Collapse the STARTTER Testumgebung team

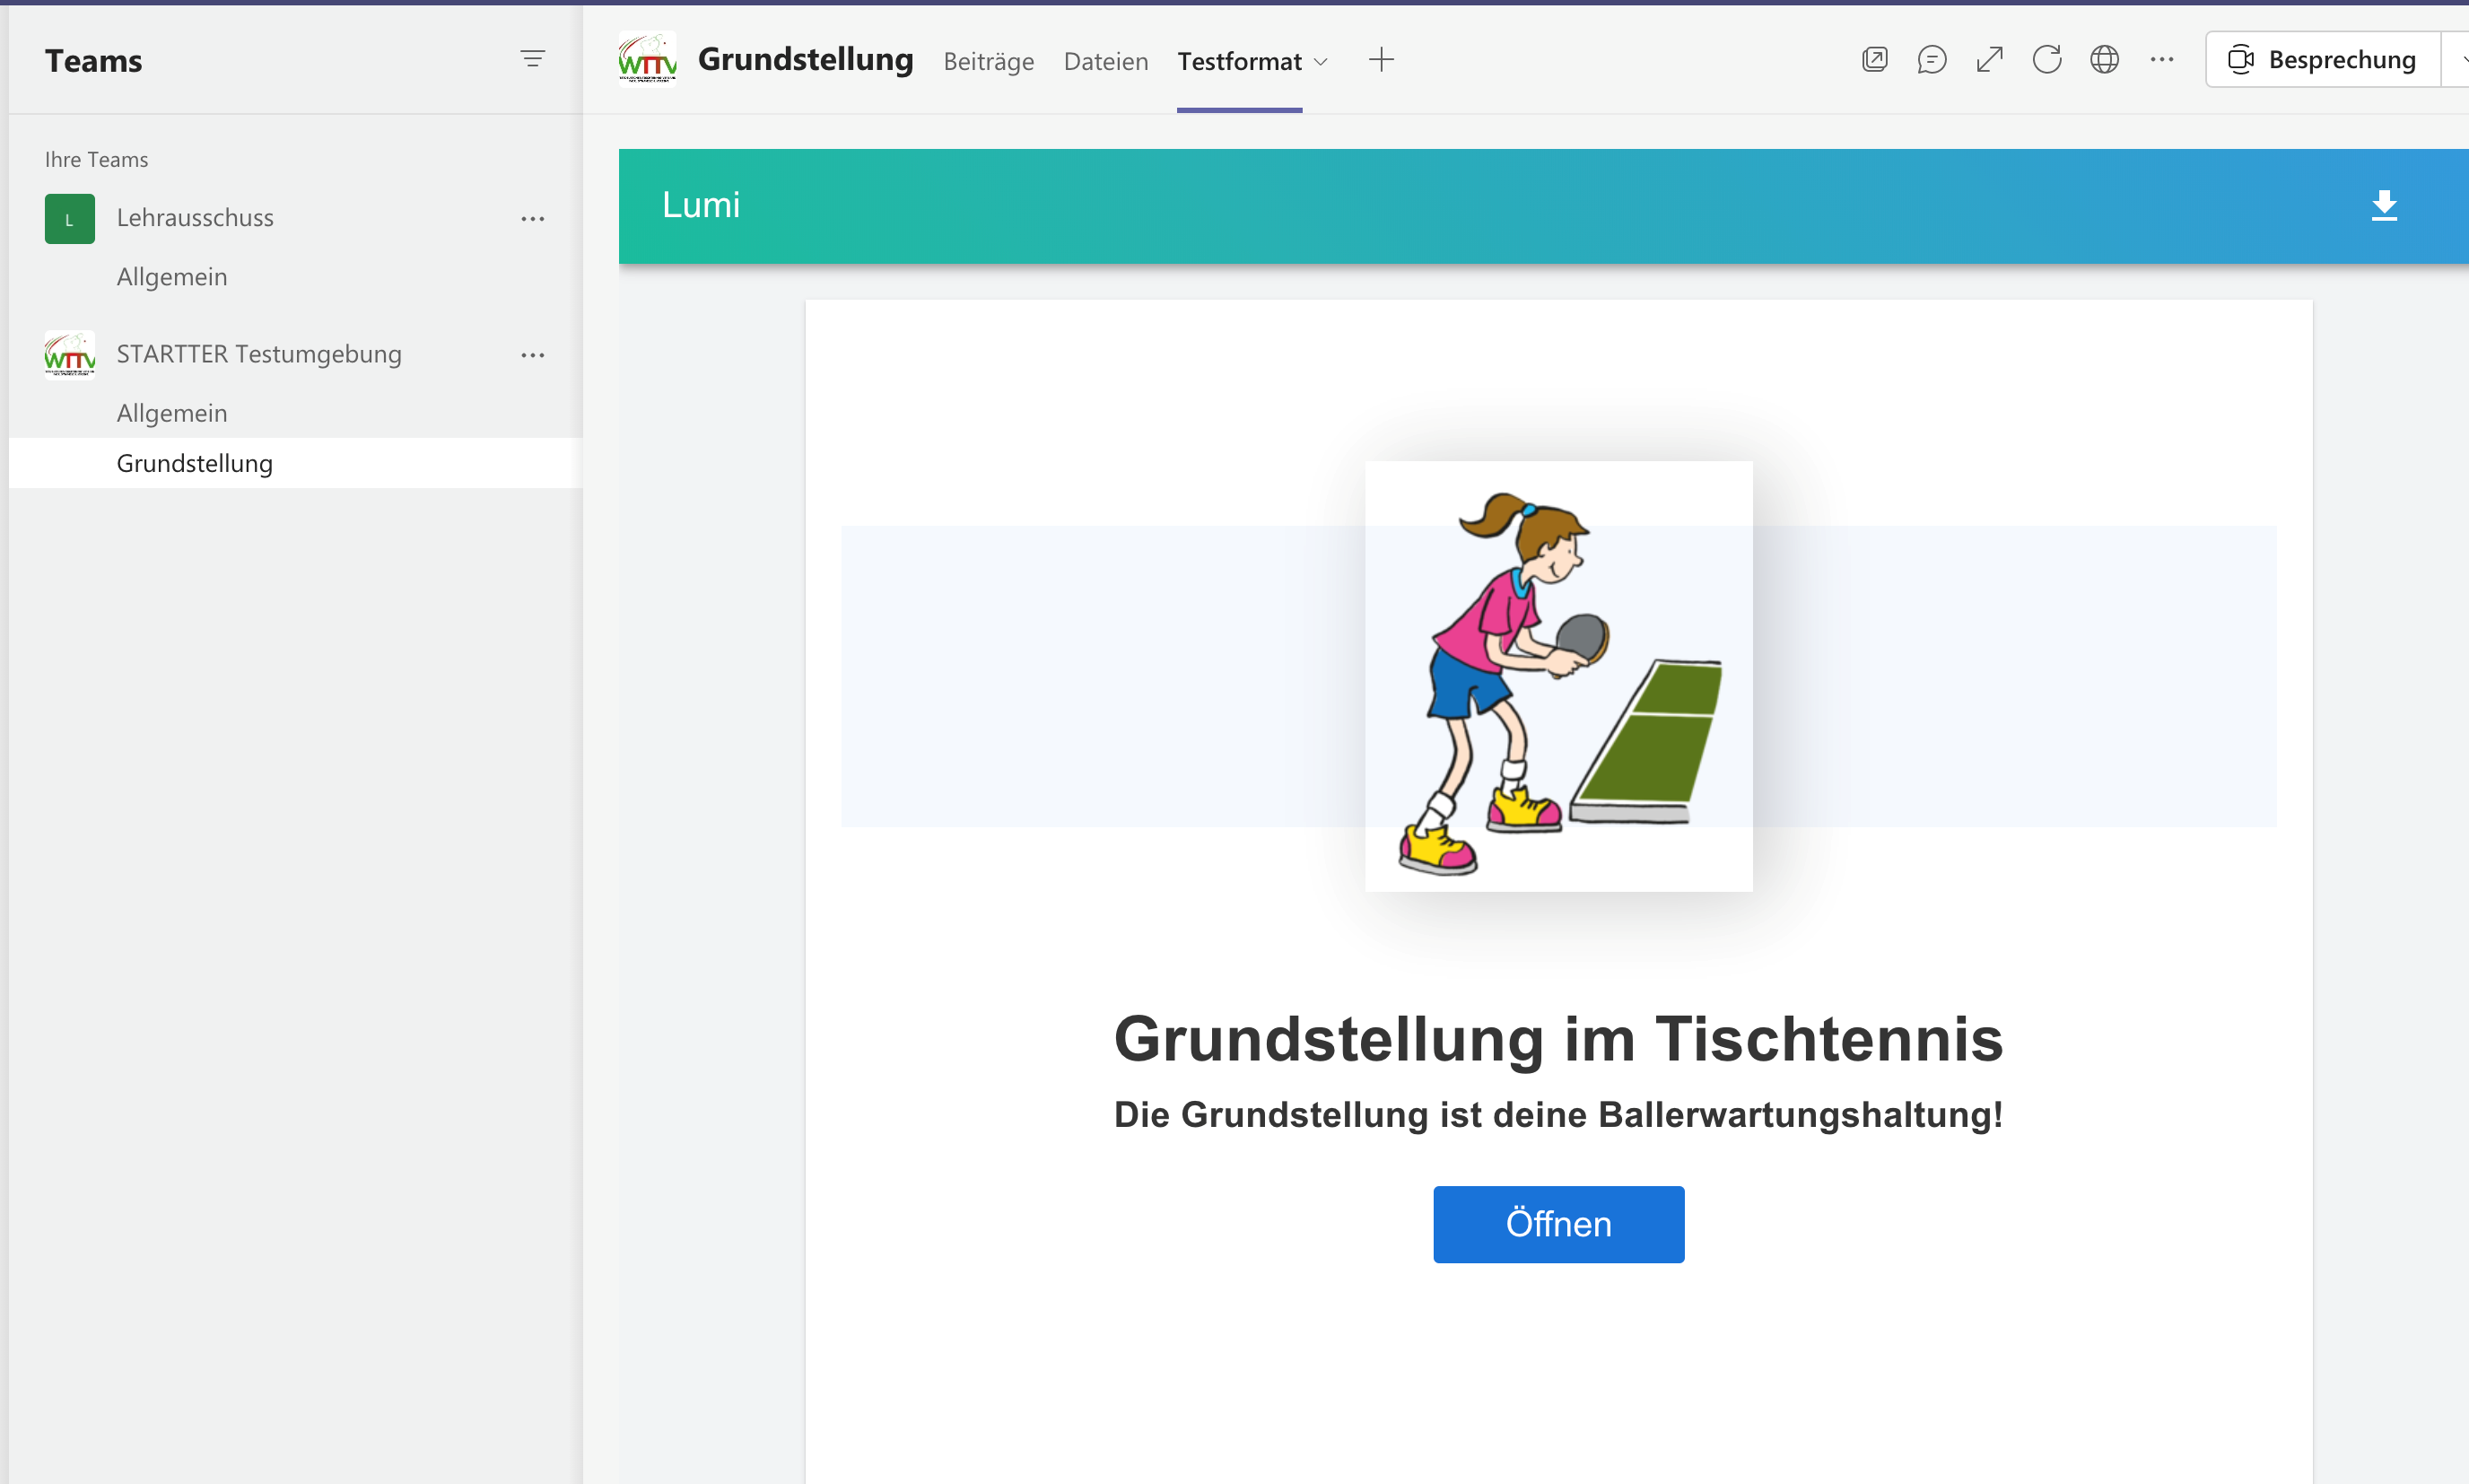(x=258, y=354)
